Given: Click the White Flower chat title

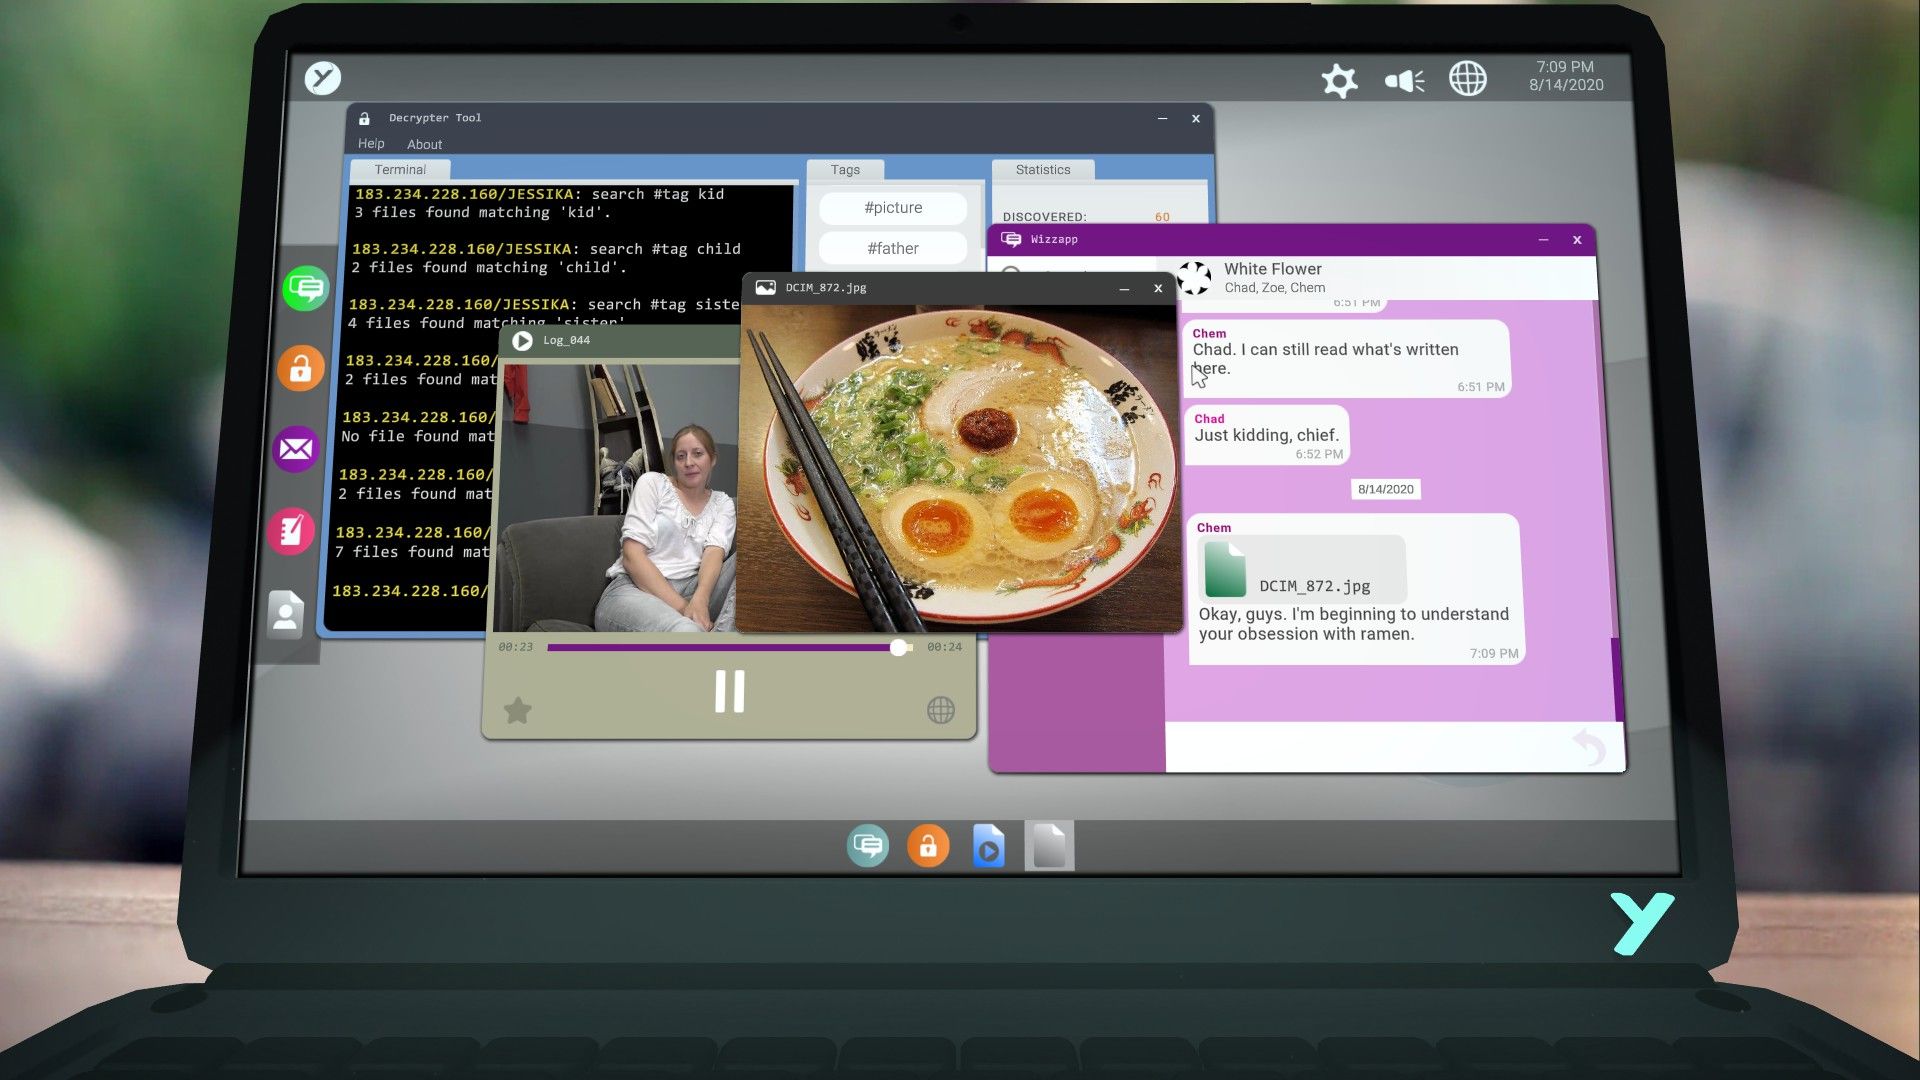Looking at the screenshot, I should click(1273, 269).
